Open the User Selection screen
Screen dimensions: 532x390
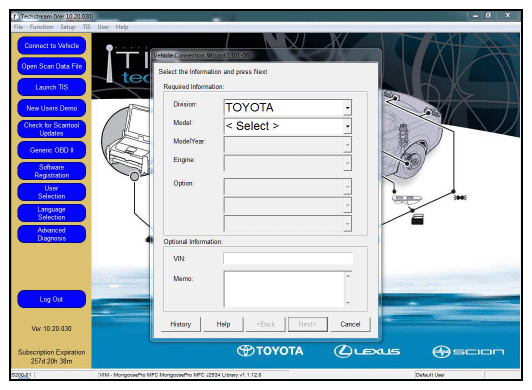(52, 192)
